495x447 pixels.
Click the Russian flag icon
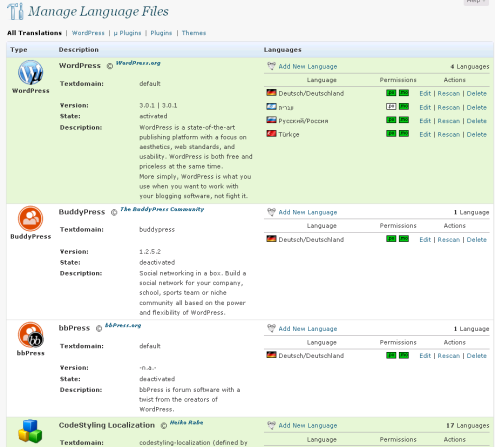[x=271, y=120]
